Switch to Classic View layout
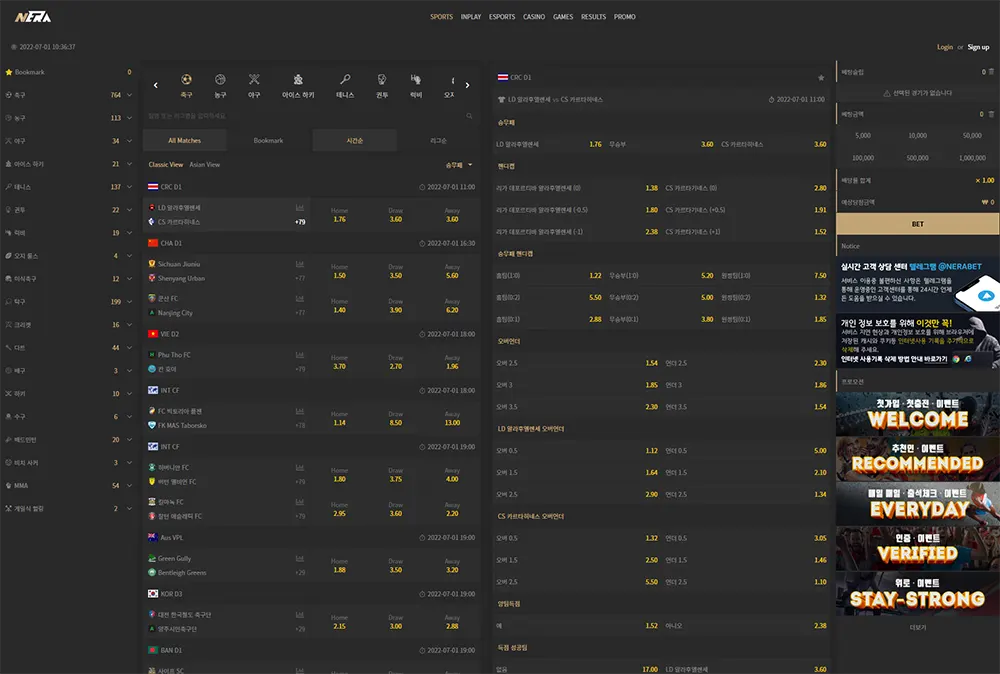 coord(166,165)
